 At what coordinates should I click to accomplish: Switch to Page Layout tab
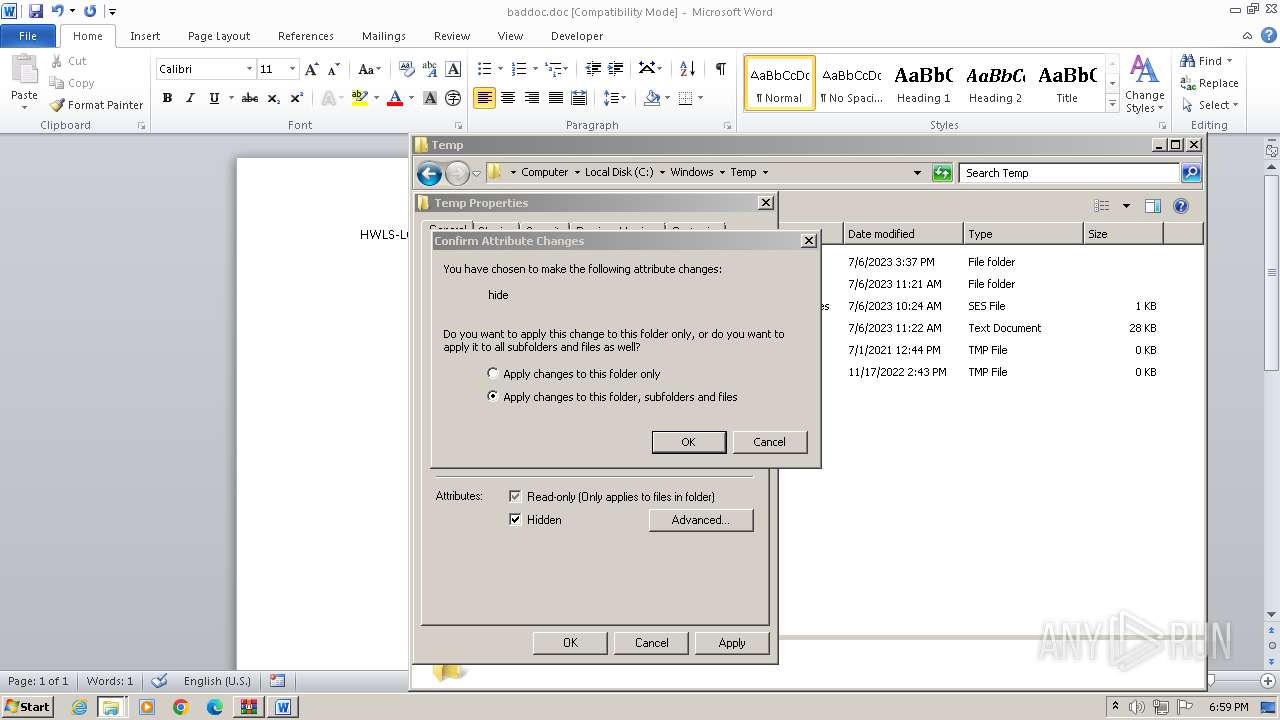tap(219, 36)
